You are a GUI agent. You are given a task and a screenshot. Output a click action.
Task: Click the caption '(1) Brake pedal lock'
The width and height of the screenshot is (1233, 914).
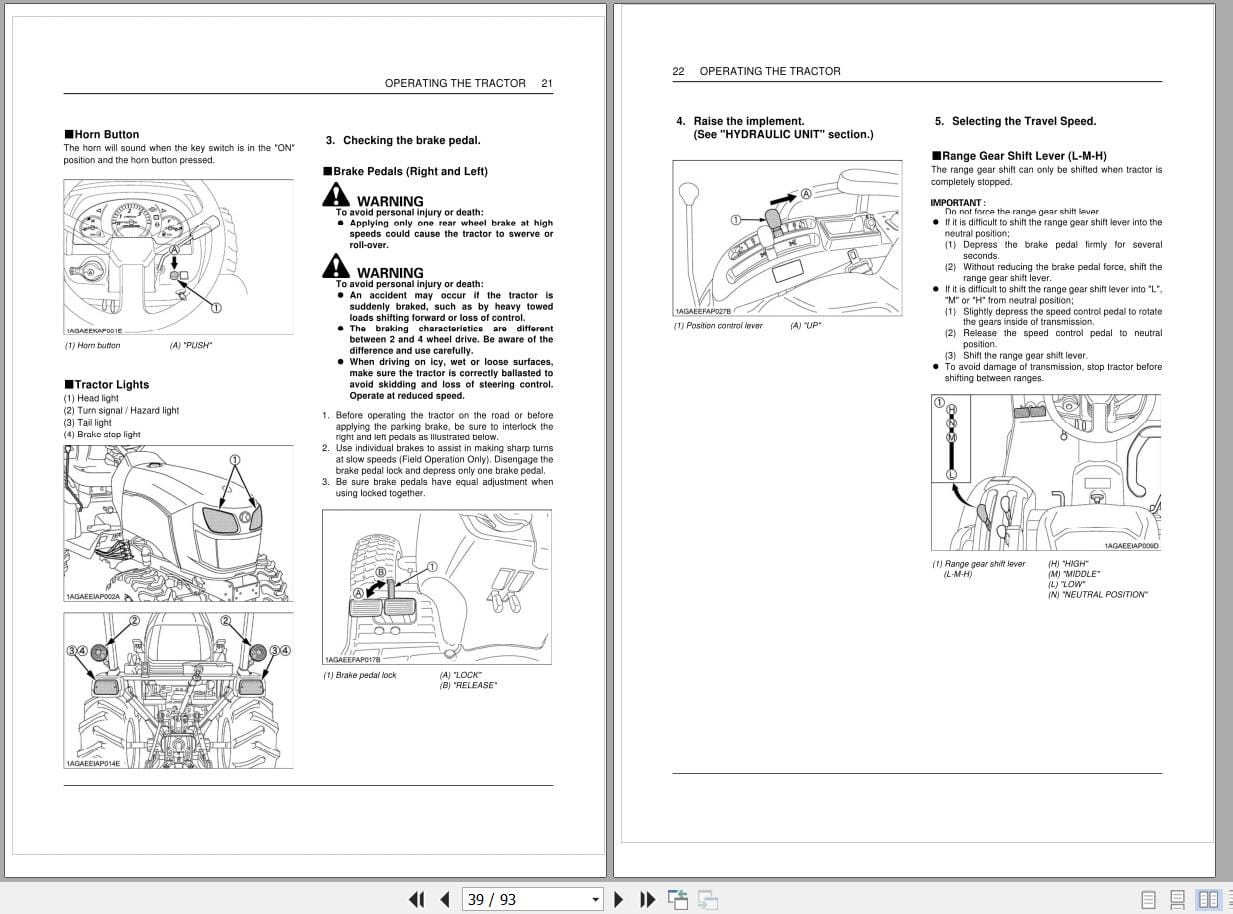360,675
